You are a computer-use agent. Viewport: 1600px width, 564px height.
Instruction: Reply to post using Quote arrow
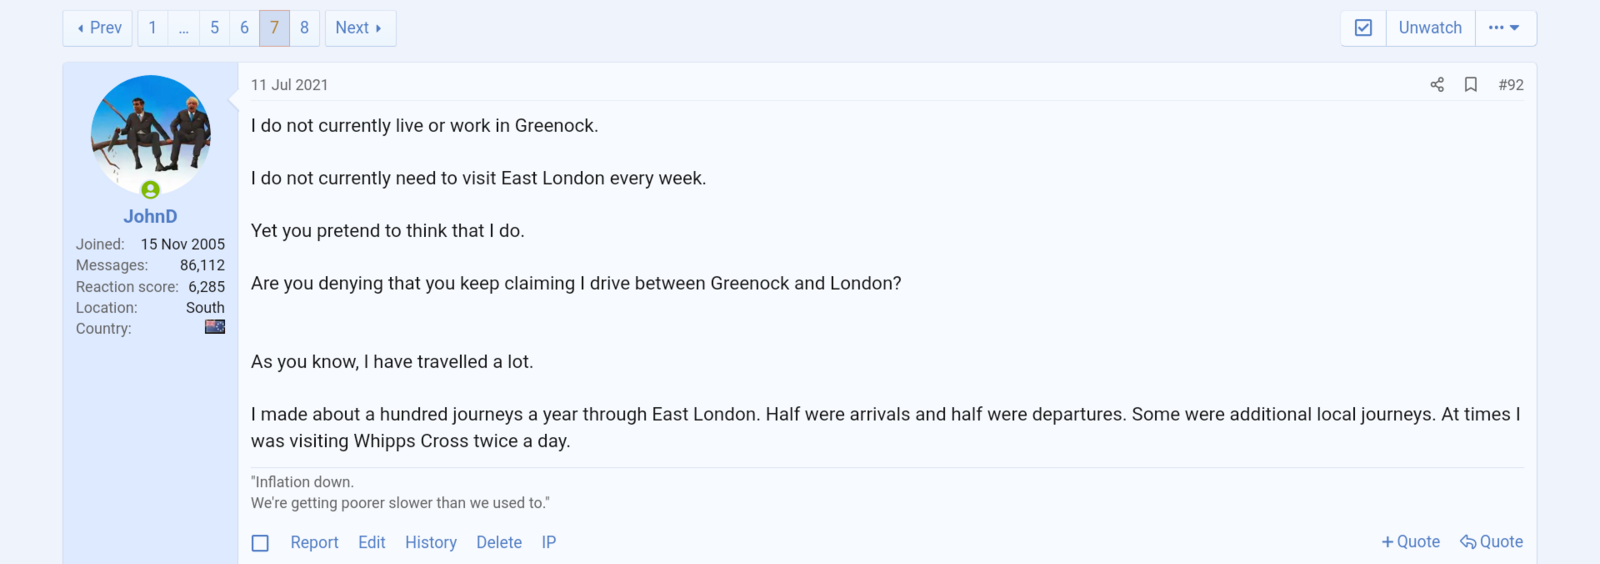click(1491, 541)
